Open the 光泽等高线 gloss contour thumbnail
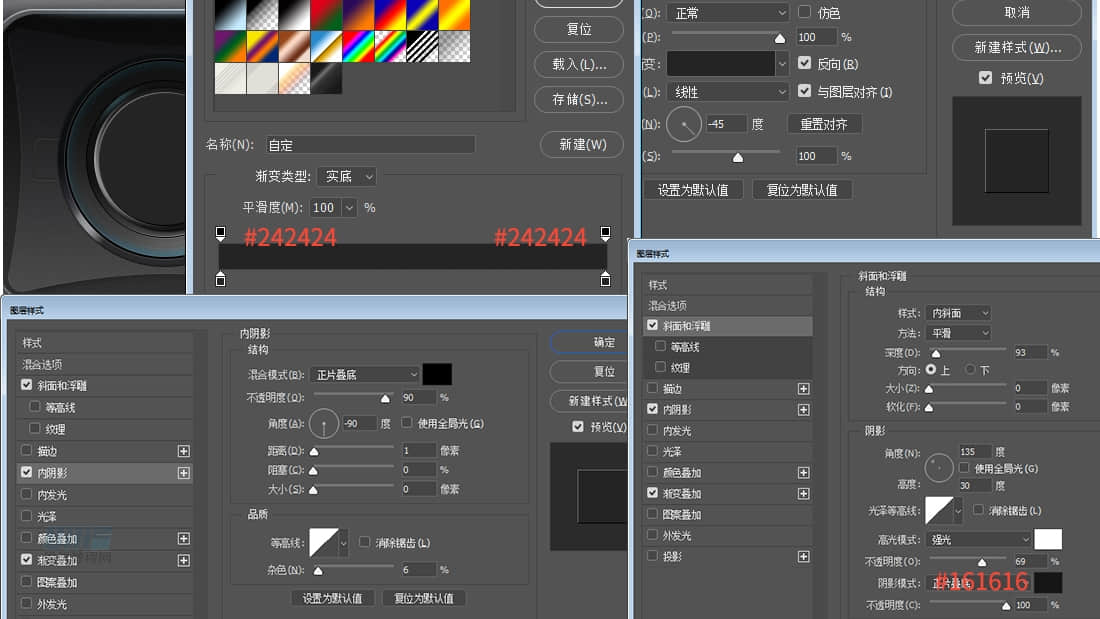The image size is (1100, 619). (x=939, y=510)
